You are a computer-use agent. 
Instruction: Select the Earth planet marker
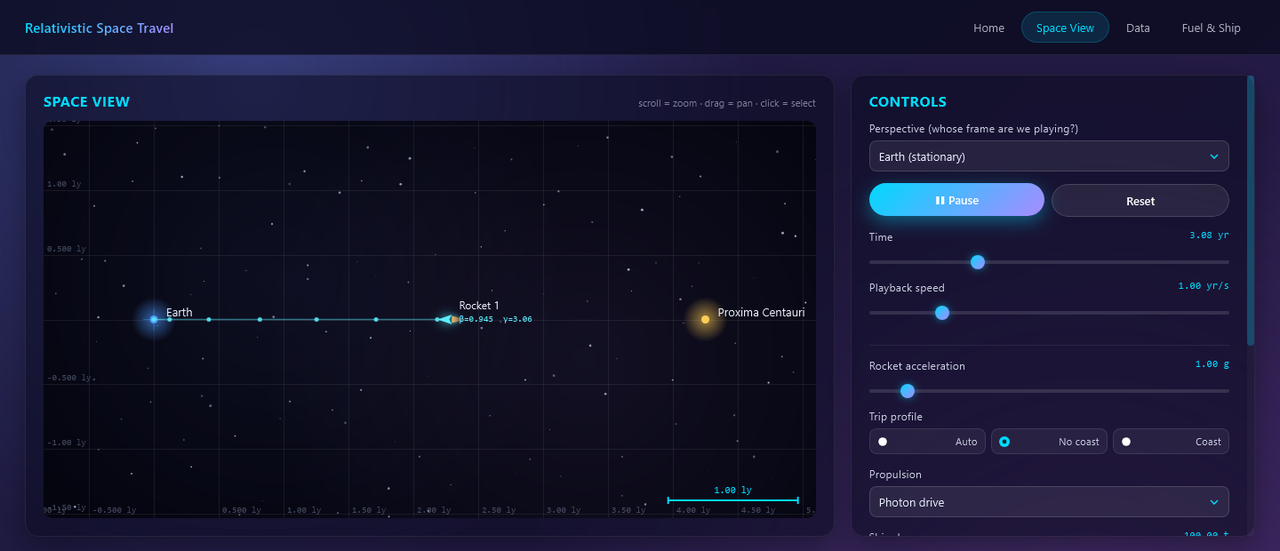154,319
